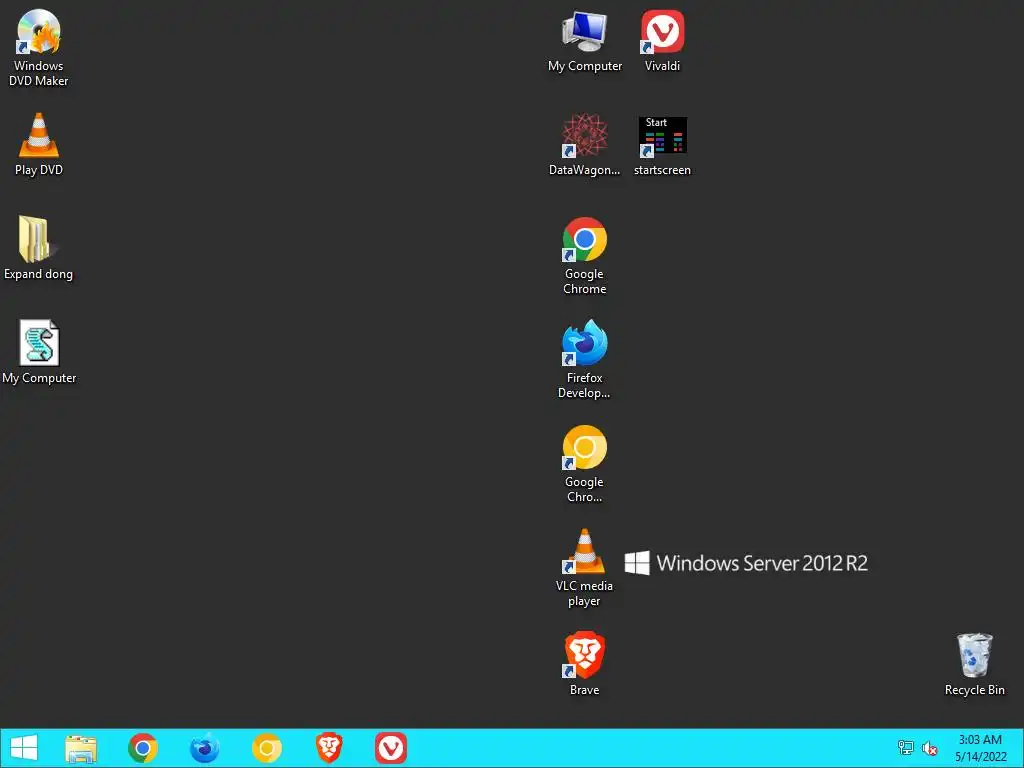1024x768 pixels.
Task: Select the DataWagon desktop shortcut
Action: (x=584, y=144)
